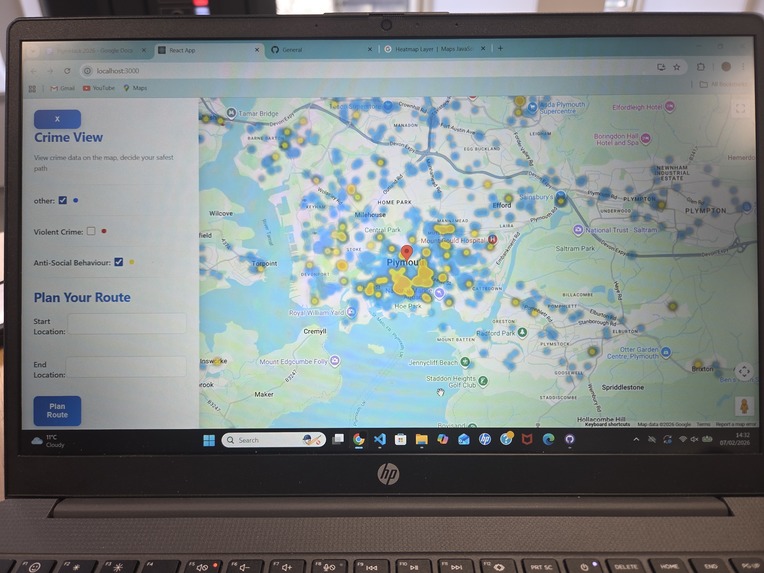Open Microsoft Edge from taskbar
Viewport: 764px width, 573px height.
pyautogui.click(x=548, y=439)
